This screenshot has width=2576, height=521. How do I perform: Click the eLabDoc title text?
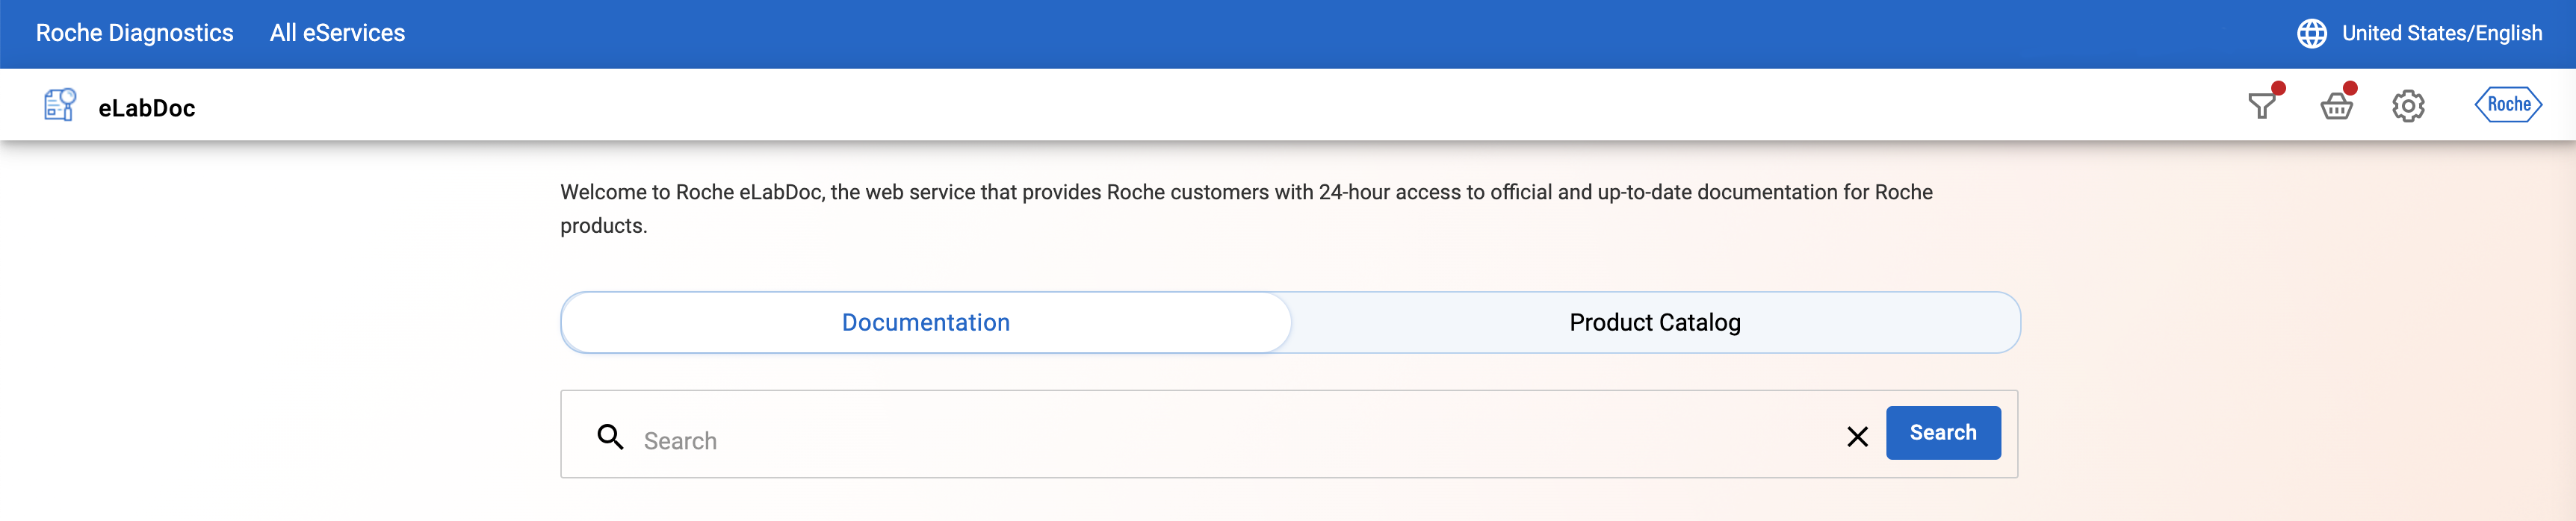tap(146, 108)
